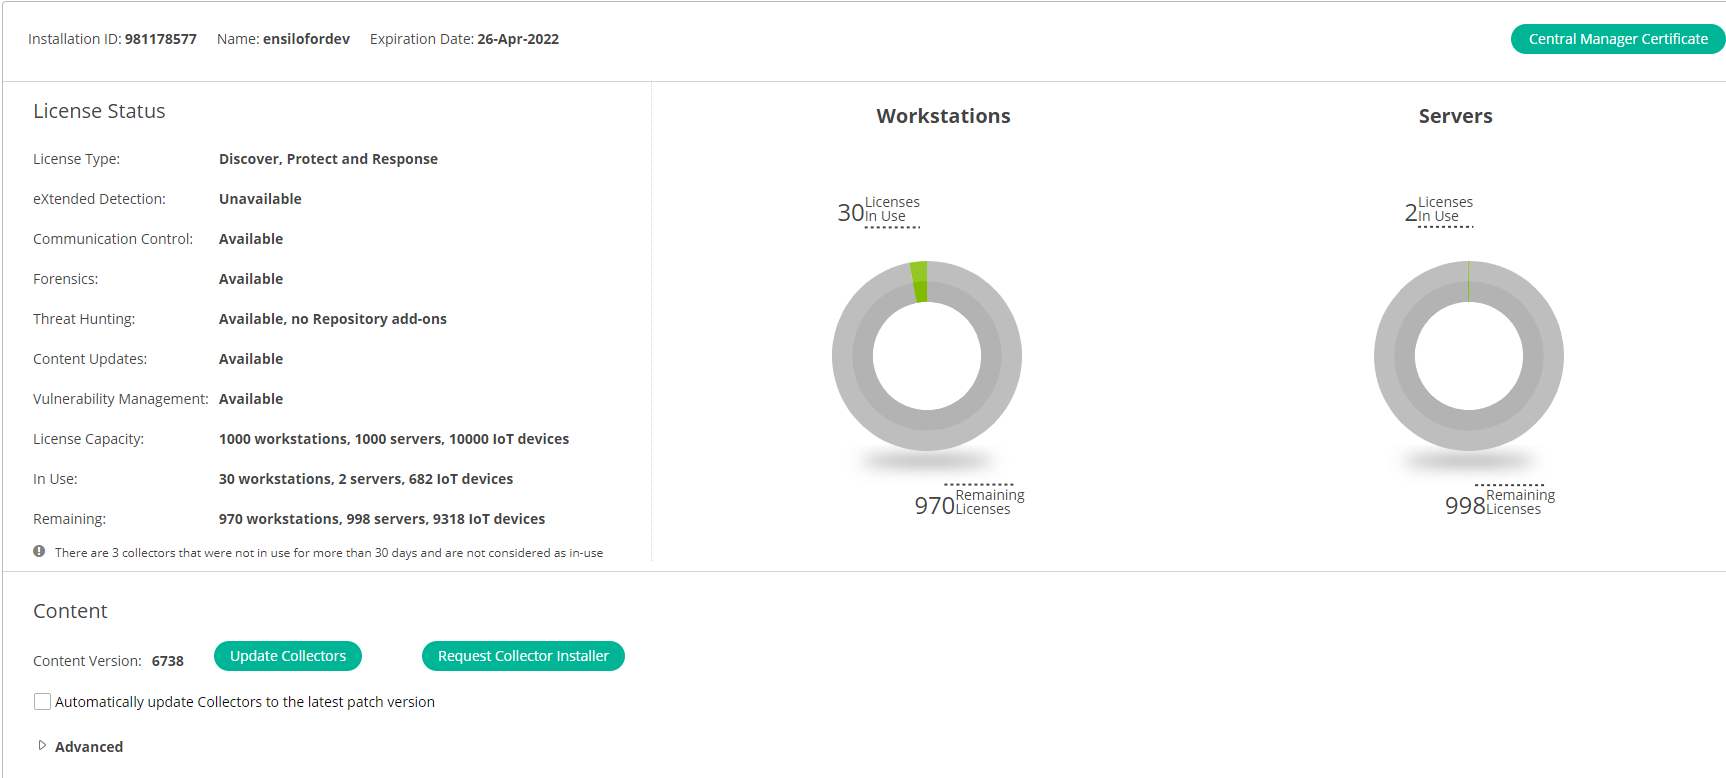
Task: Select the Workstations chart heading
Action: [x=943, y=116]
